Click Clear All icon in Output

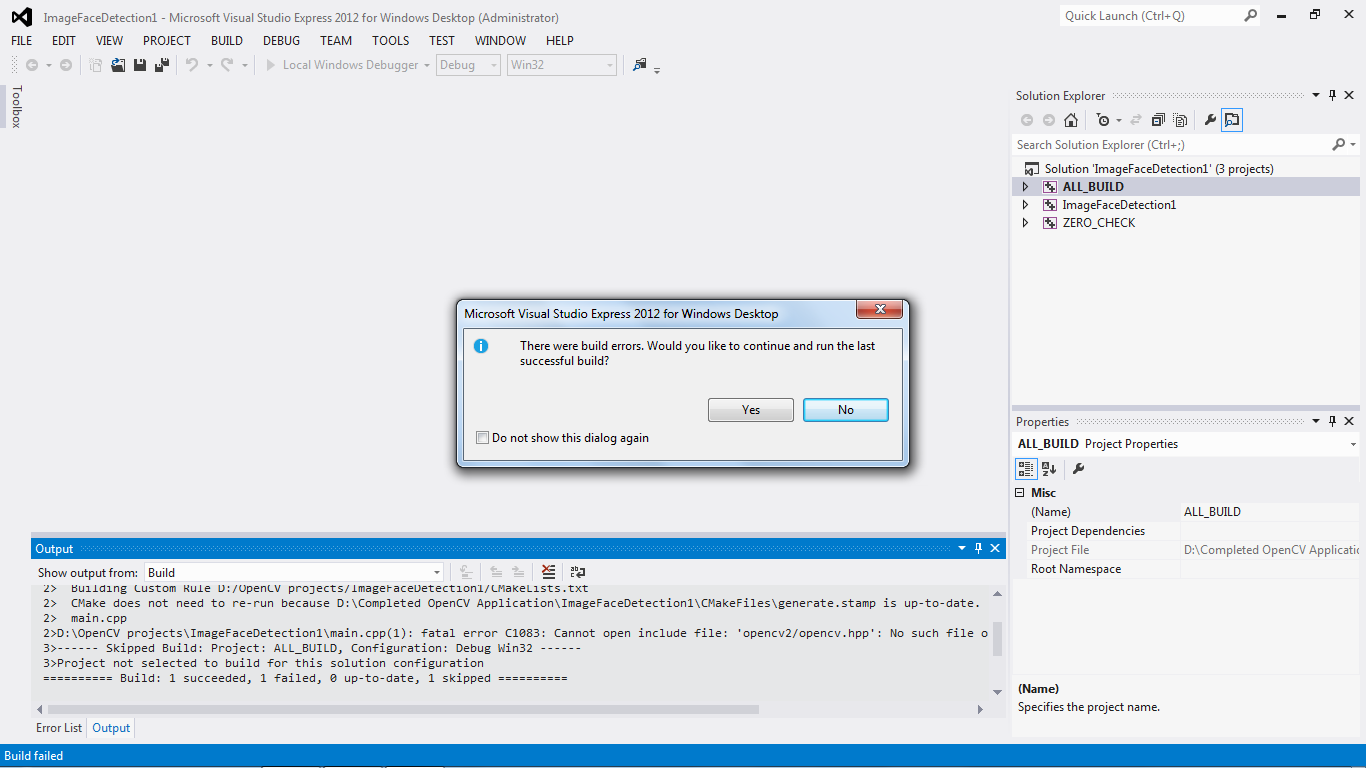[x=548, y=572]
